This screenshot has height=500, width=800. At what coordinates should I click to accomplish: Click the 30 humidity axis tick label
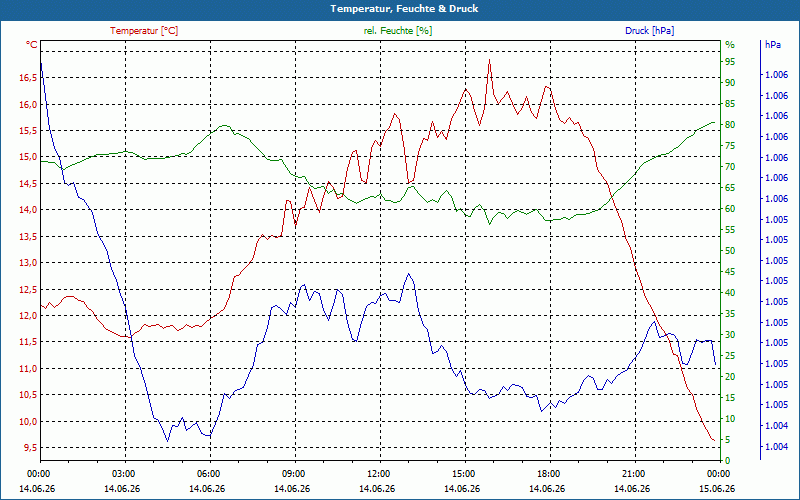pyautogui.click(x=730, y=335)
